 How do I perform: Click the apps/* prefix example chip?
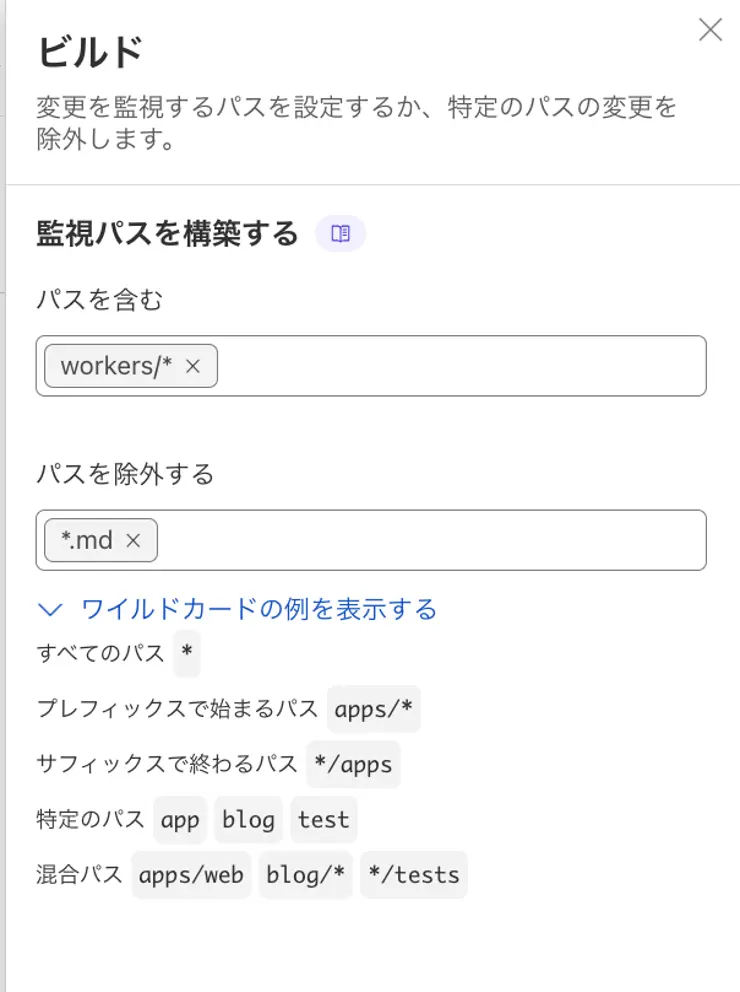(373, 709)
